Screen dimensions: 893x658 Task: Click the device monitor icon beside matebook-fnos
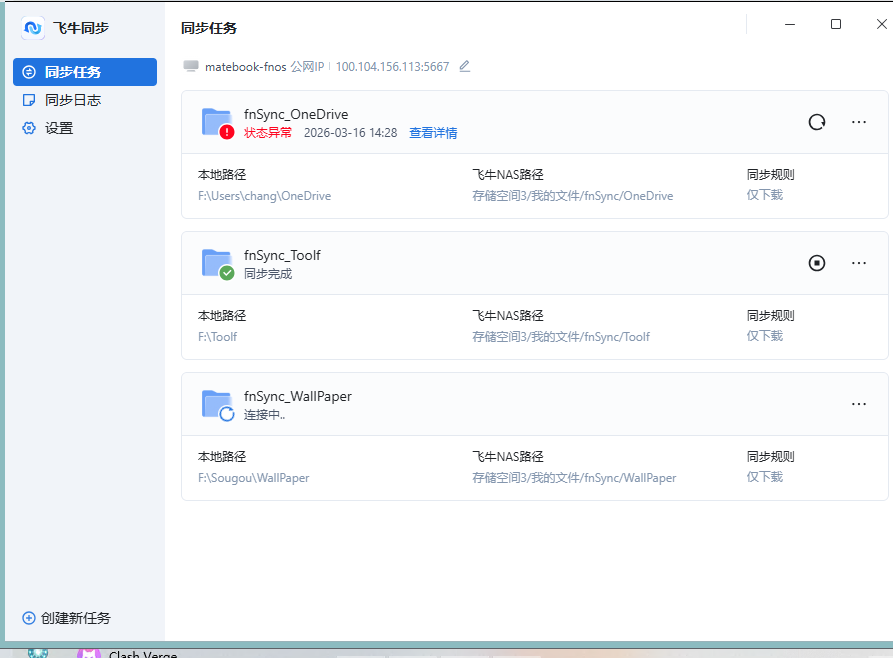(x=191, y=67)
